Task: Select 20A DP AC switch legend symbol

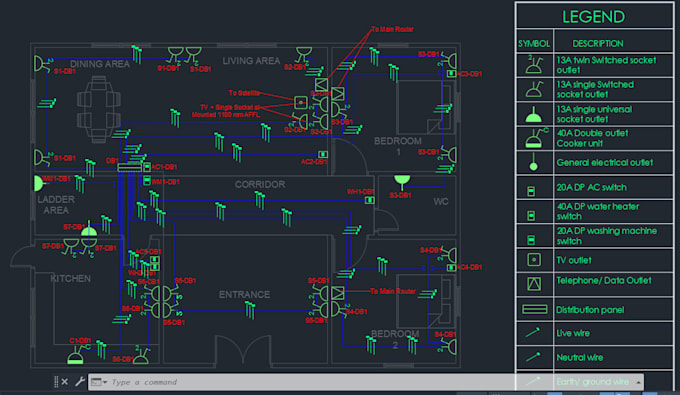Action: point(531,191)
